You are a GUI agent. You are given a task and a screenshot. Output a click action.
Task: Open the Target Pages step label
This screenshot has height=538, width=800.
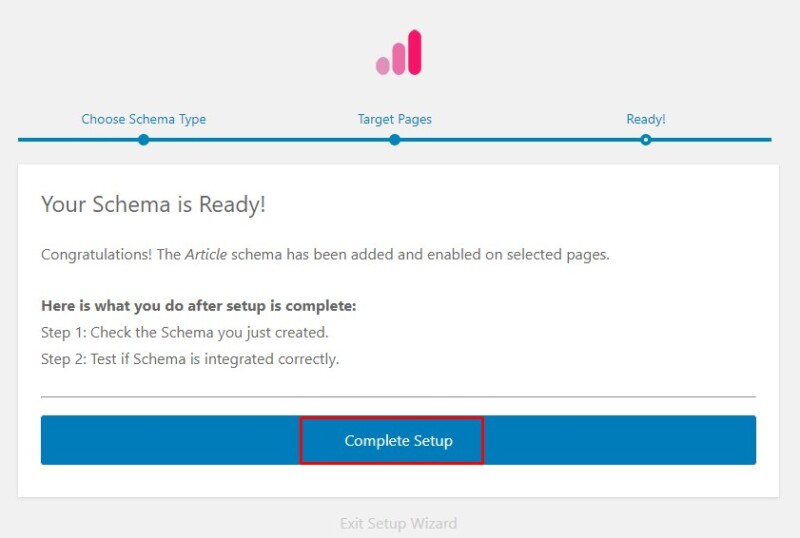point(395,119)
